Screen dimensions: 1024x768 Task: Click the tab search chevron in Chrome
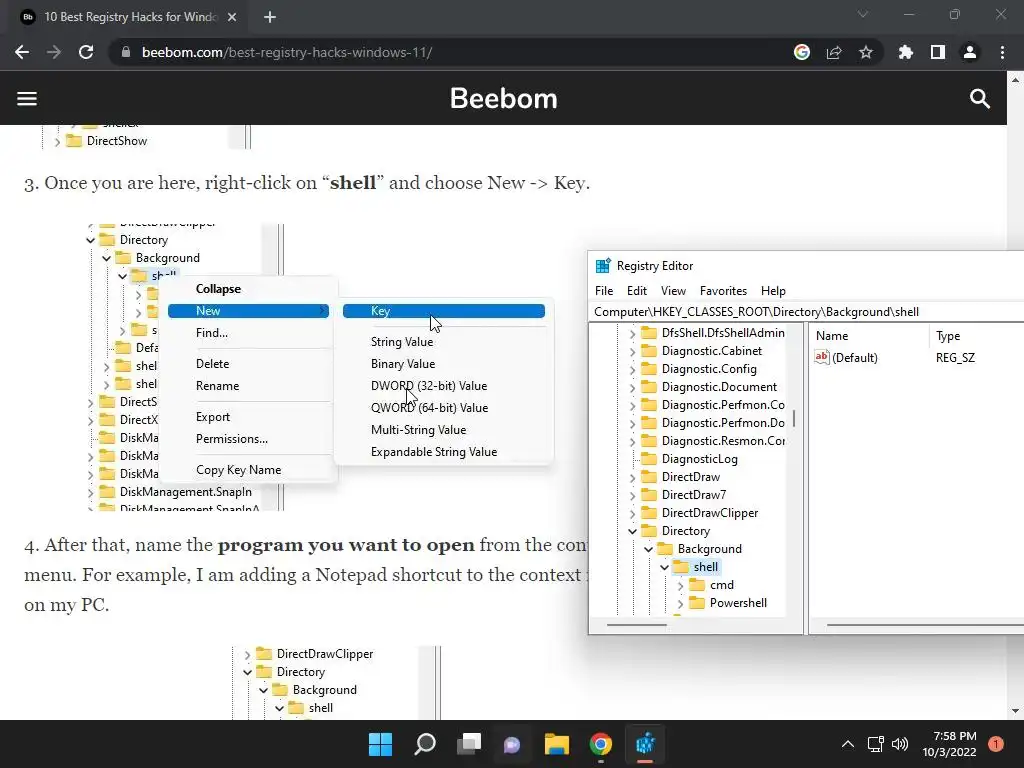point(863,14)
